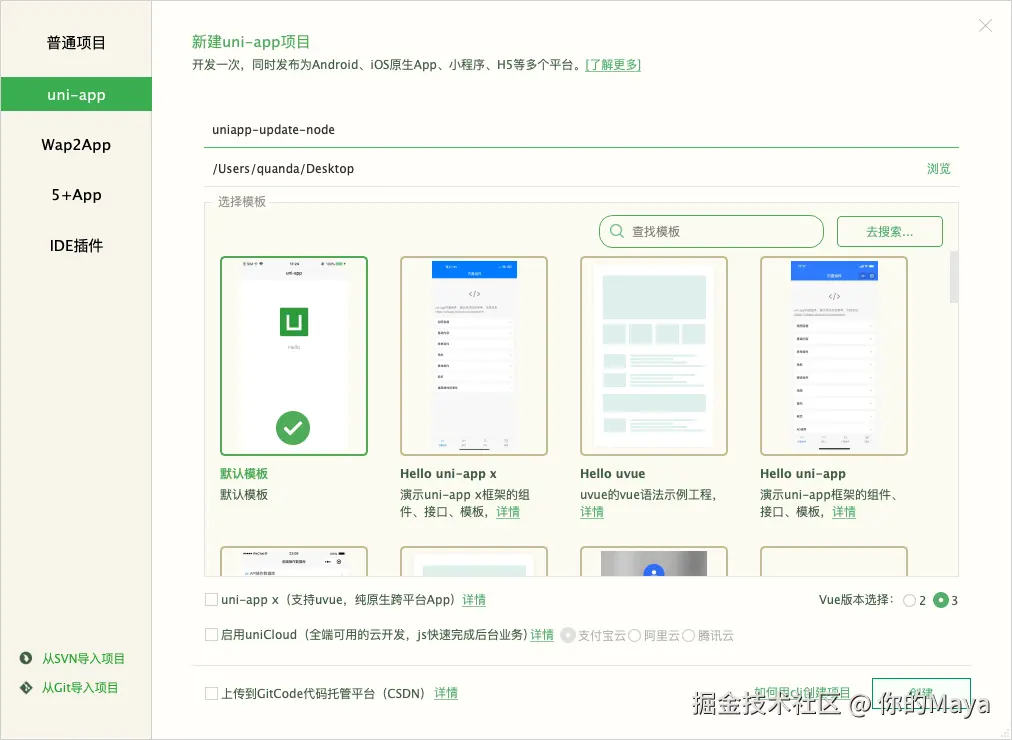This screenshot has width=1012, height=740.
Task: Open 详情 link under Hello uni-app x
Action: point(508,512)
